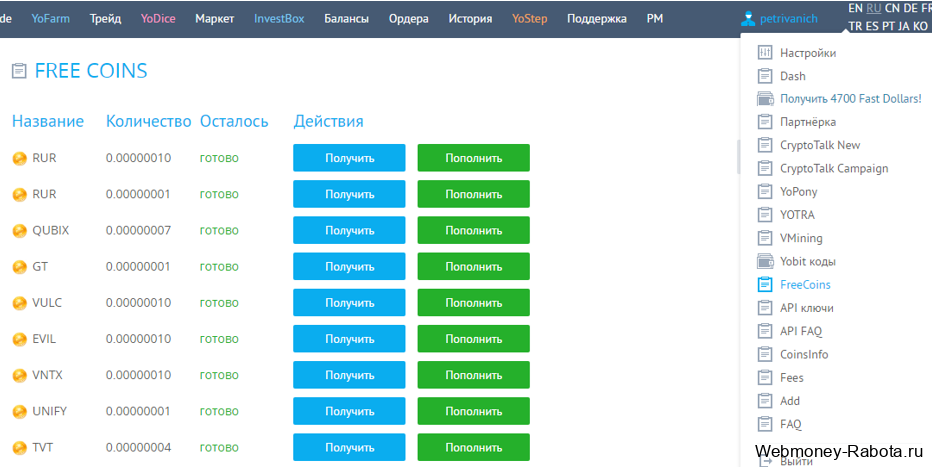Screen dimensions: 932x469
Task: Switch language to EN
Action: click(855, 8)
